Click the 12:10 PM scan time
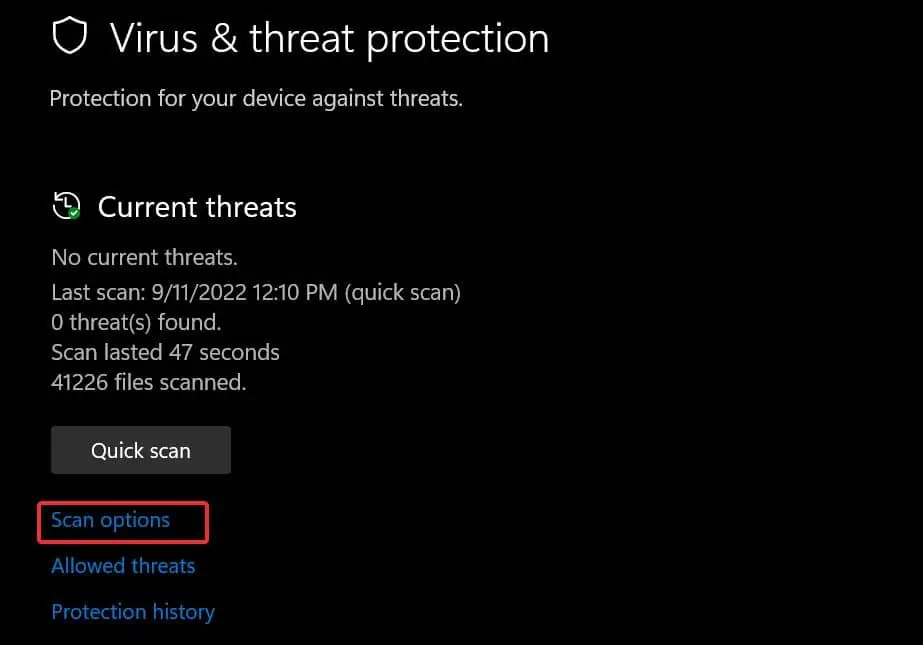 tap(295, 292)
